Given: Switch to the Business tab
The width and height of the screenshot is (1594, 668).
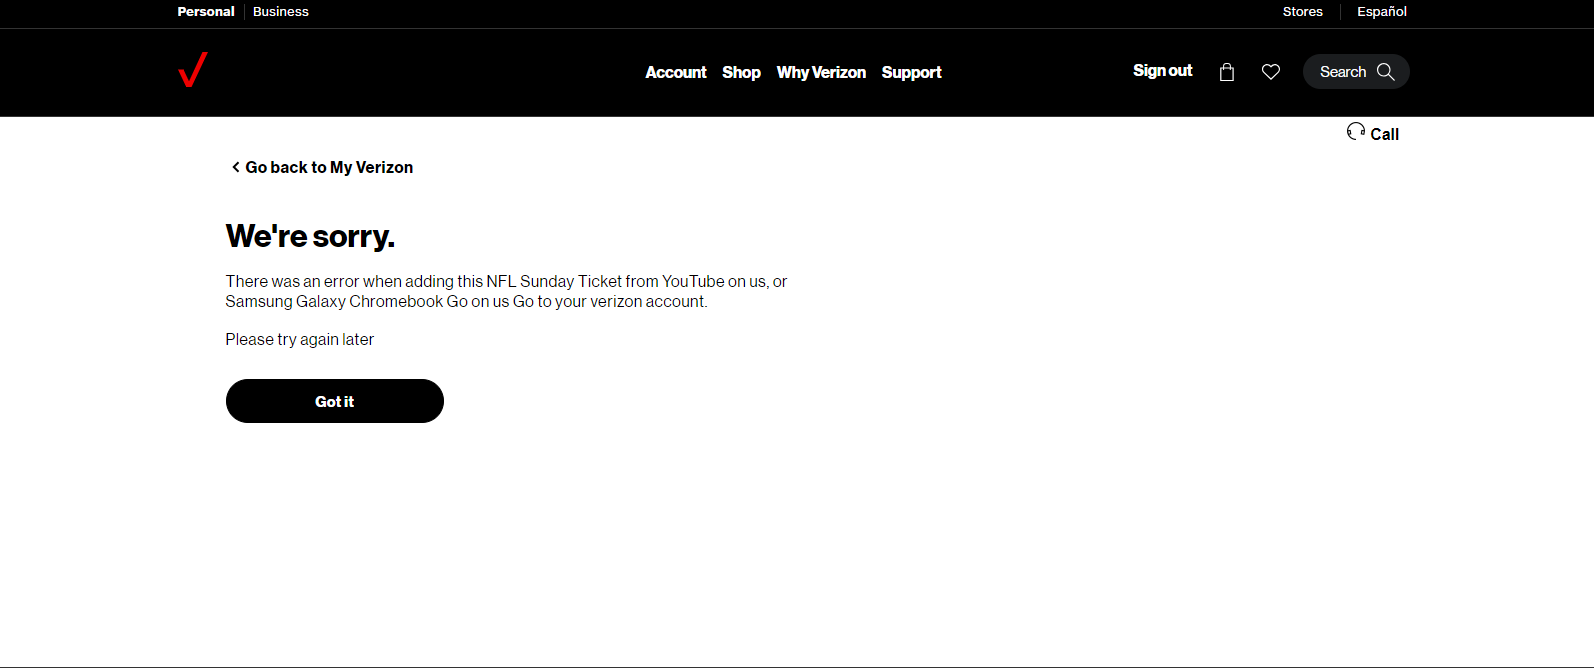Looking at the screenshot, I should coord(281,12).
